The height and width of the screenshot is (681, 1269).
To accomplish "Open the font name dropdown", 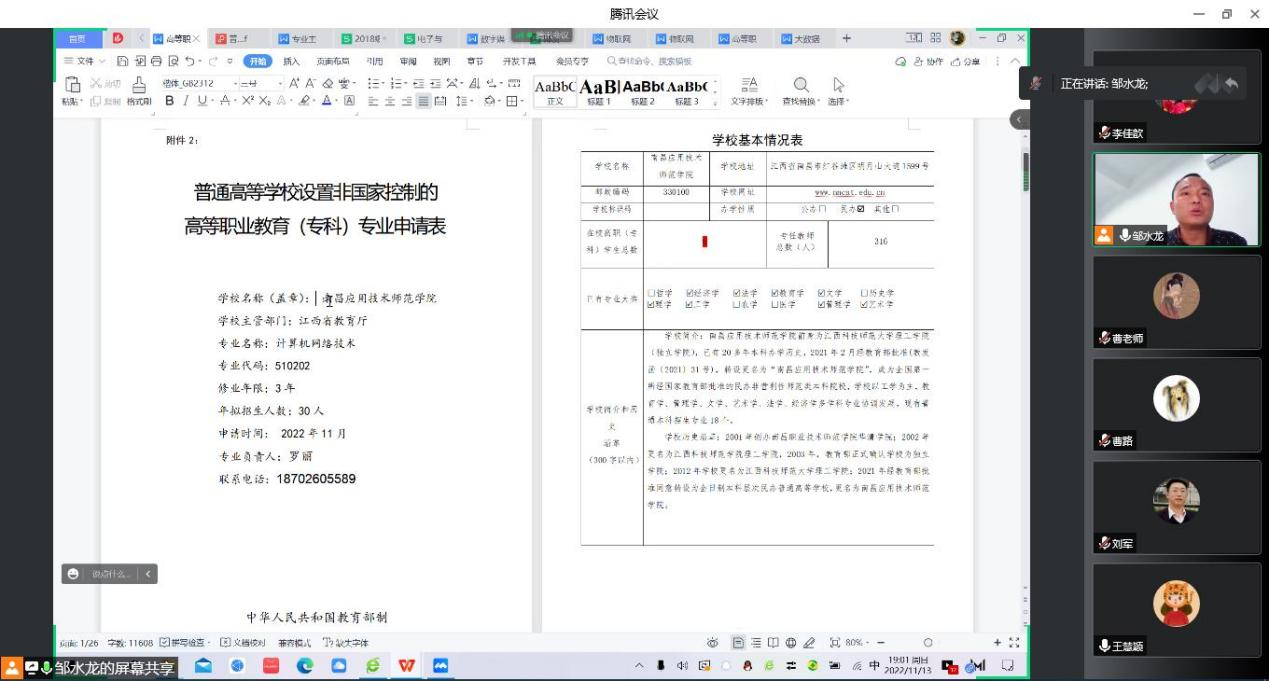I will 236,83.
